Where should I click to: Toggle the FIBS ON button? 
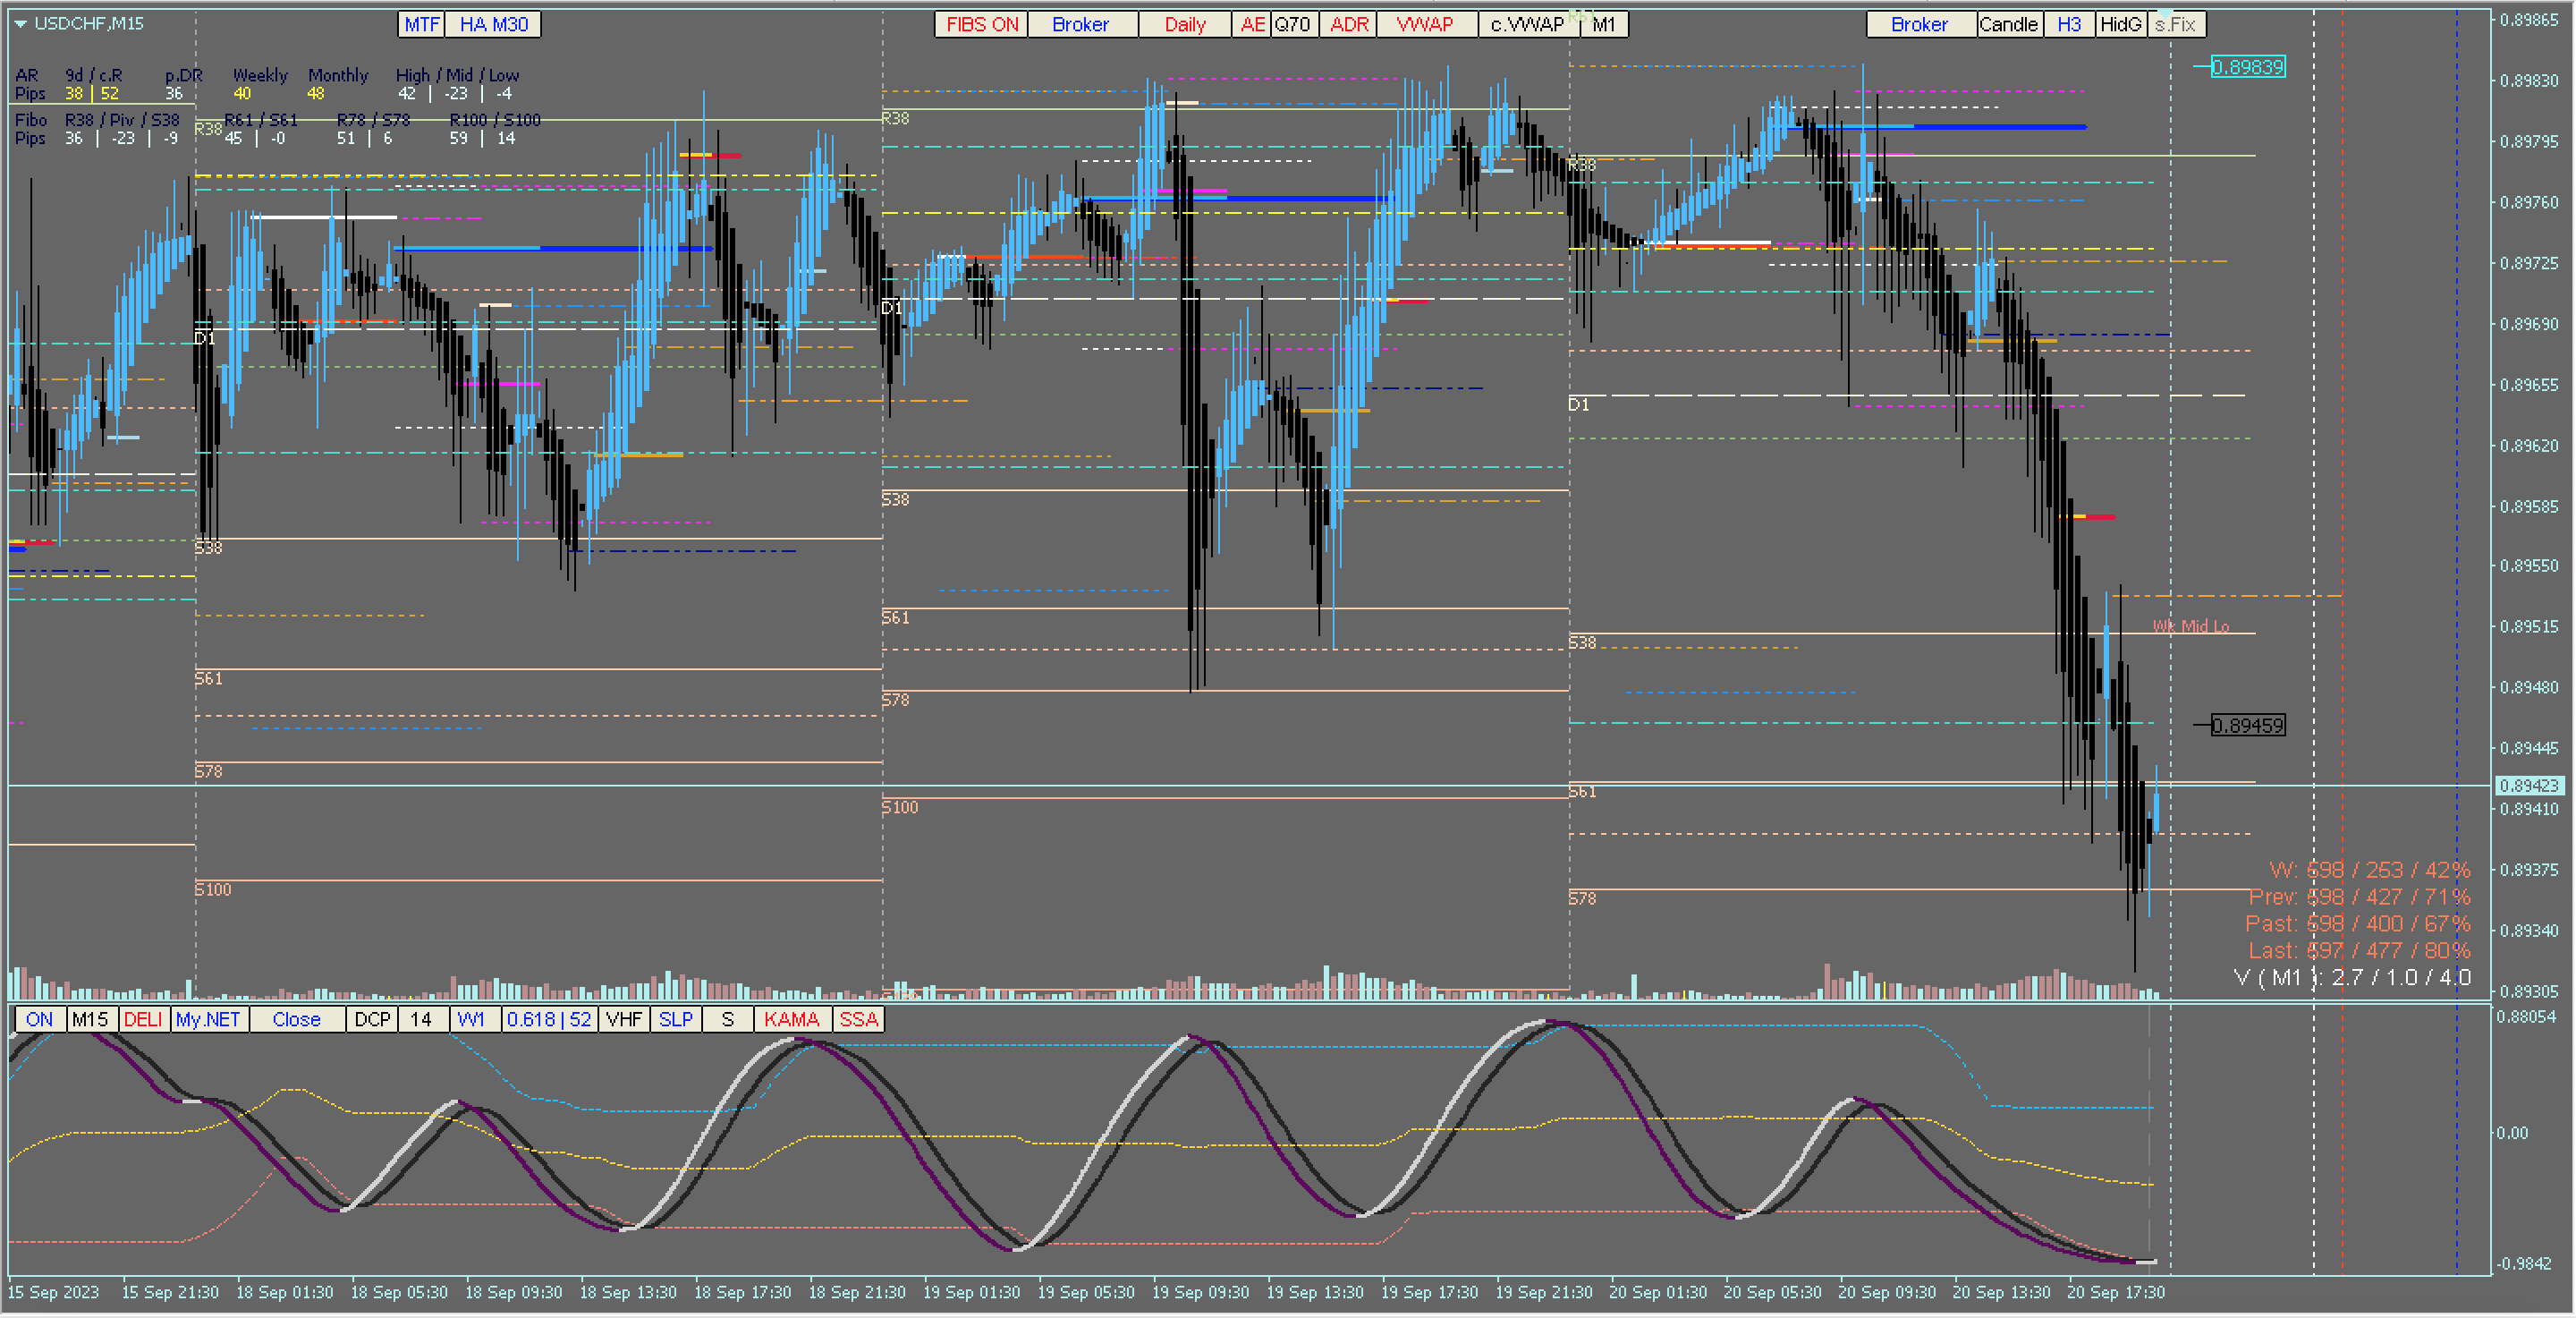[x=981, y=24]
